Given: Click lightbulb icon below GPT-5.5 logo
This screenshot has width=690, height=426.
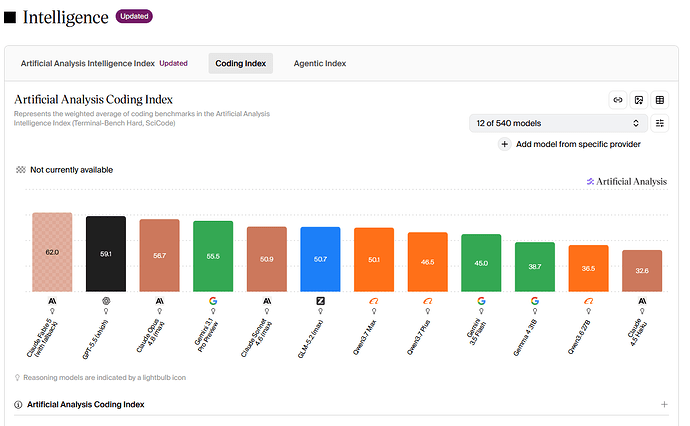Looking at the screenshot, I should (x=106, y=311).
